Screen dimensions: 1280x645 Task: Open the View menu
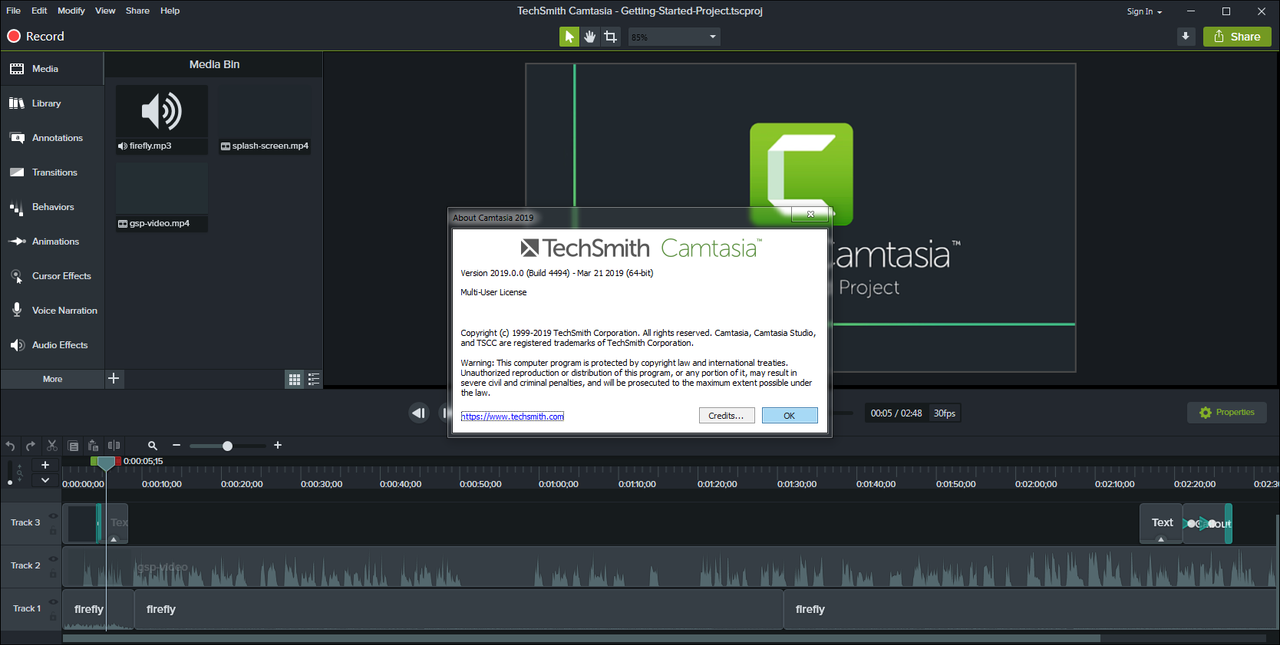pyautogui.click(x=105, y=11)
